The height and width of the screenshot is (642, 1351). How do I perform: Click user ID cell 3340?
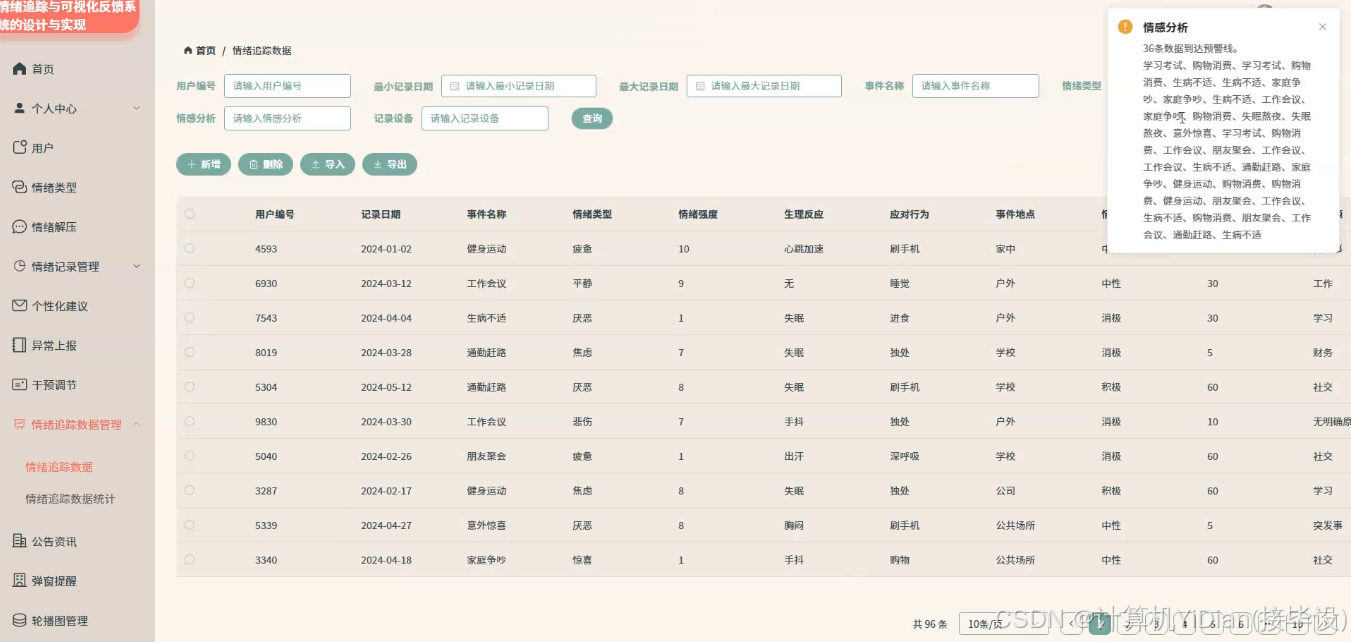coord(266,560)
